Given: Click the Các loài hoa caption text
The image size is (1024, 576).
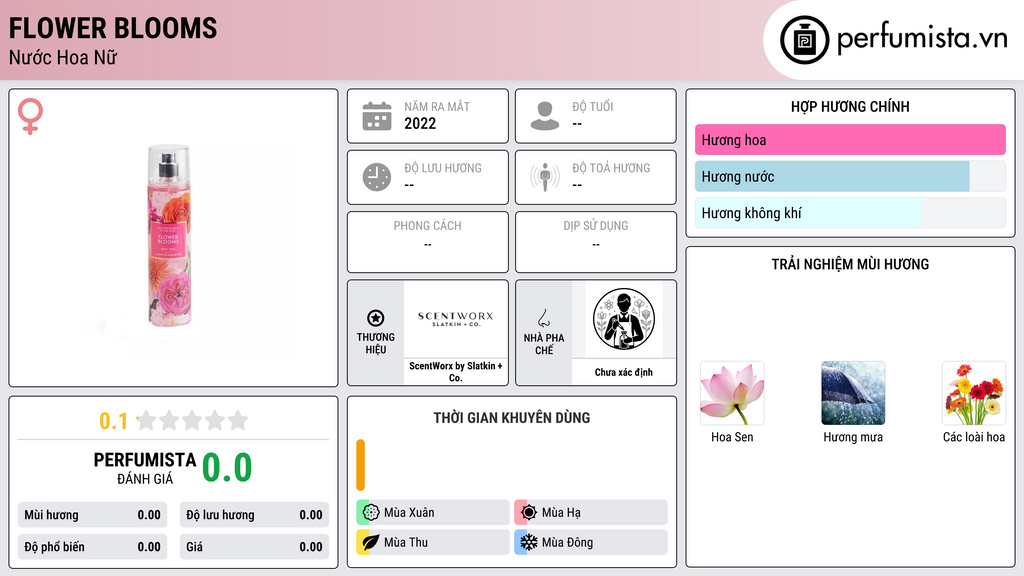Looking at the screenshot, I should click(x=974, y=437).
